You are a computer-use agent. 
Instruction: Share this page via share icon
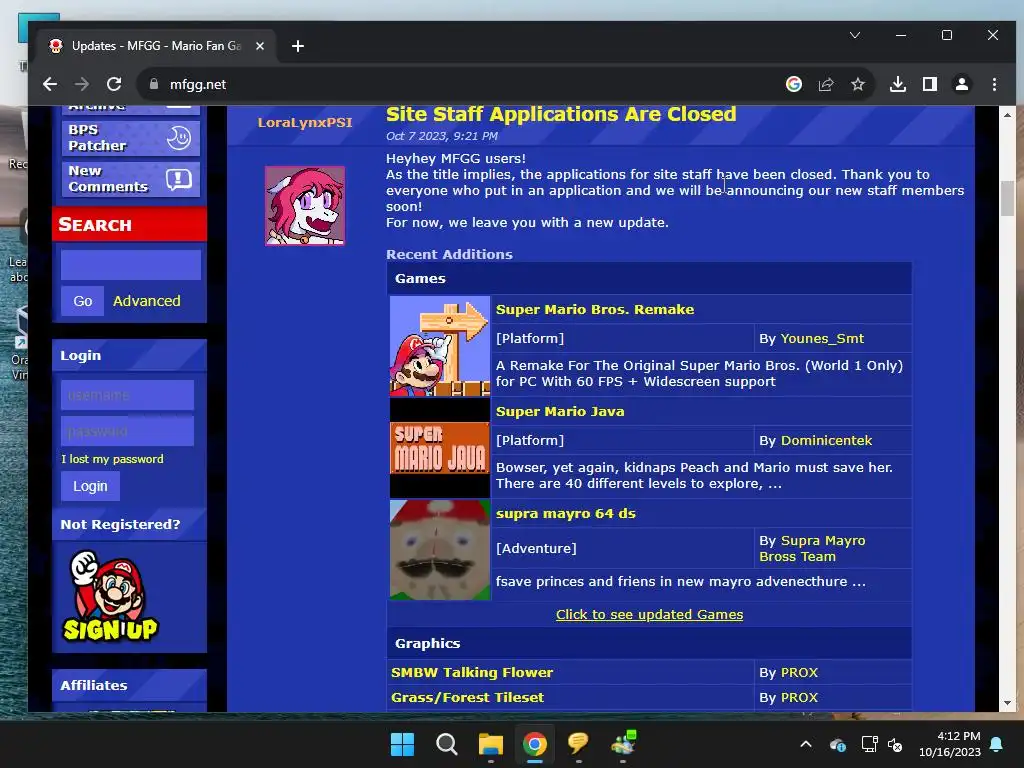point(826,84)
